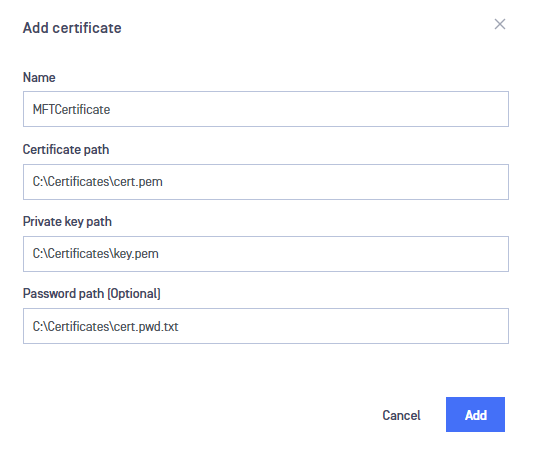Place cursor on C:\Certificates\cert.pem text

tap(98, 182)
